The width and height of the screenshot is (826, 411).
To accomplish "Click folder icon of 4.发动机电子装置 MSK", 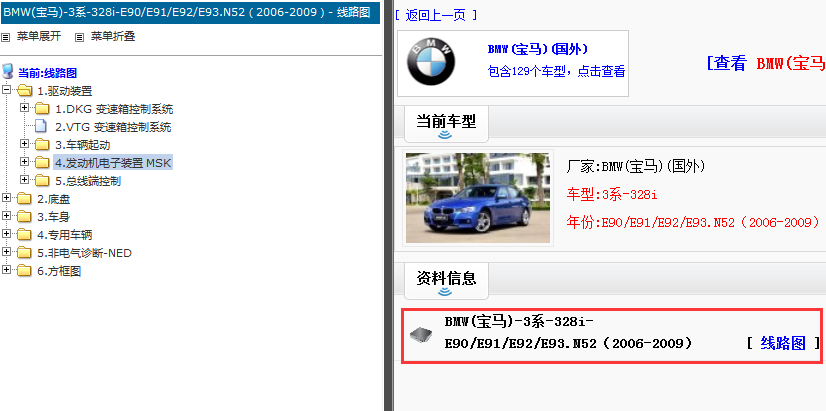I will click(x=42, y=163).
